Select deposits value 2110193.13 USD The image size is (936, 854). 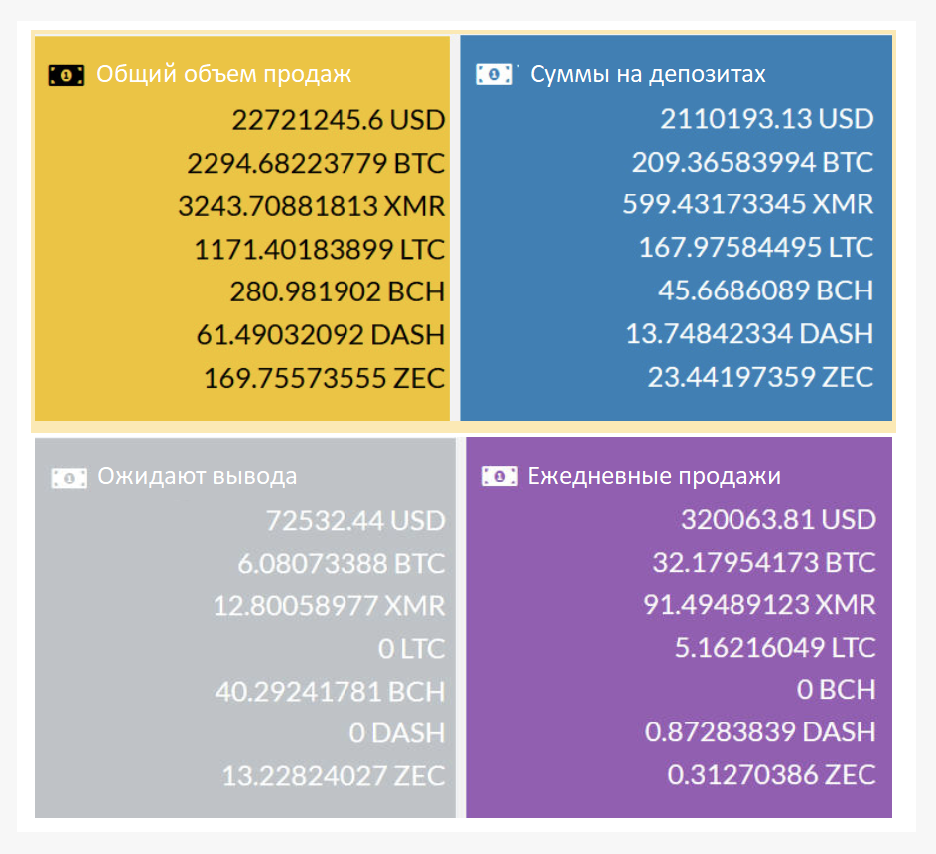pyautogui.click(x=766, y=119)
